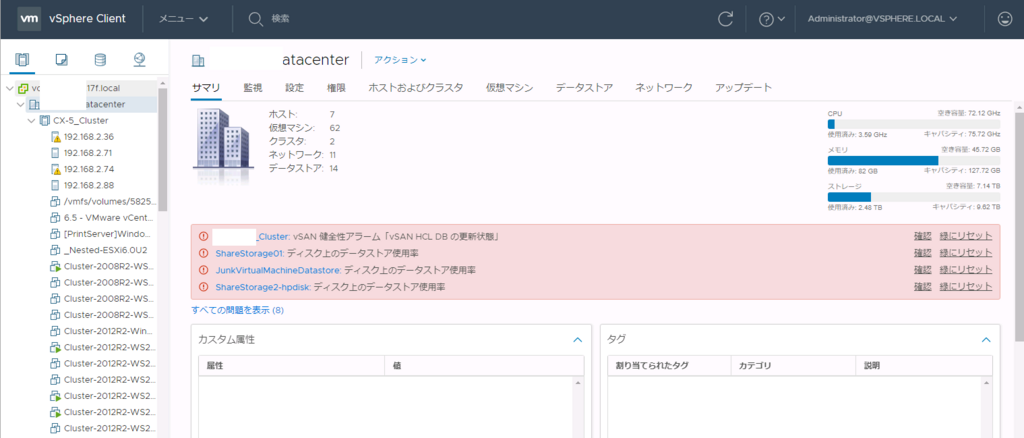The height and width of the screenshot is (438, 1024).
Task: Click the 割り当てられたタグ column header
Action: 669,366
